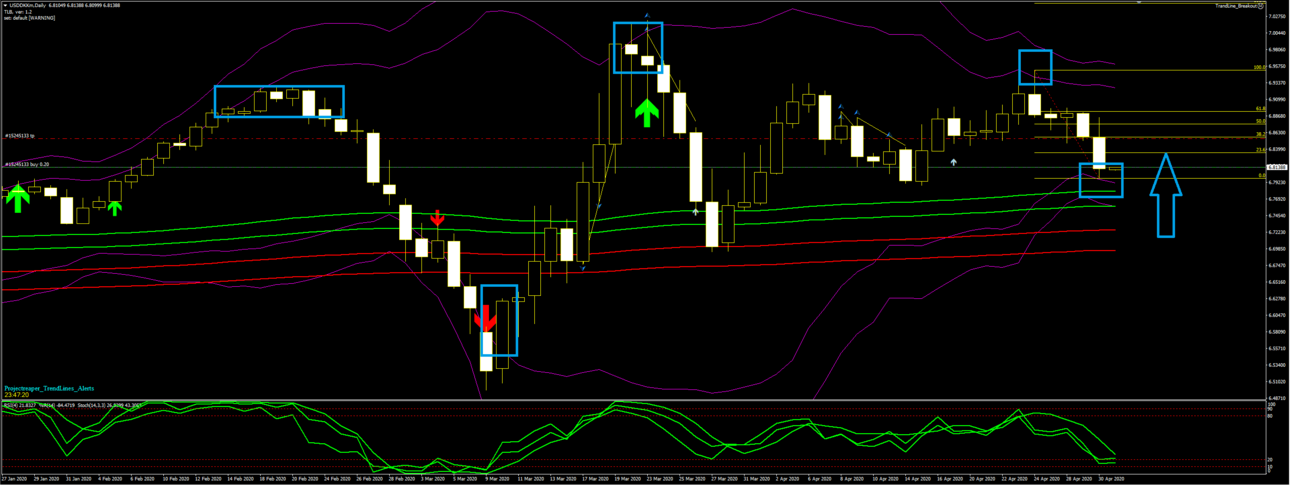Click the 'set: default [WARNING]' label
Image resolution: width=1290 pixels, height=485 pixels.
pos(28,18)
